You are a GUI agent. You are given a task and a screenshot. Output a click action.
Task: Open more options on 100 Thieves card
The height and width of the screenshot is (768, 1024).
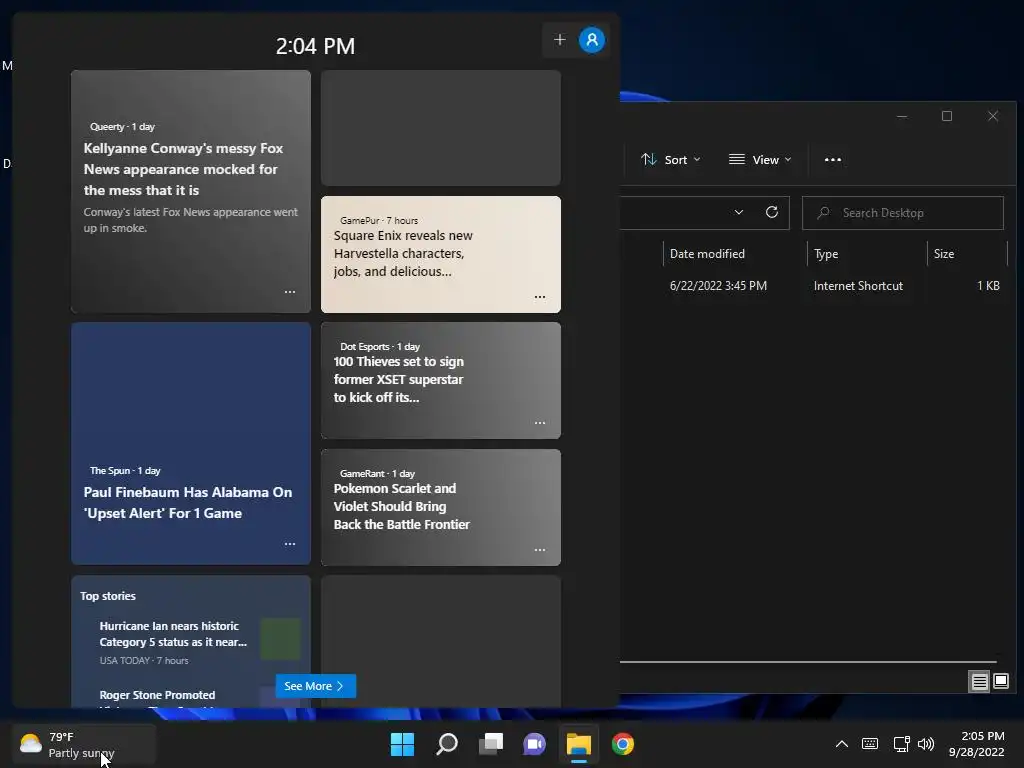(x=539, y=423)
